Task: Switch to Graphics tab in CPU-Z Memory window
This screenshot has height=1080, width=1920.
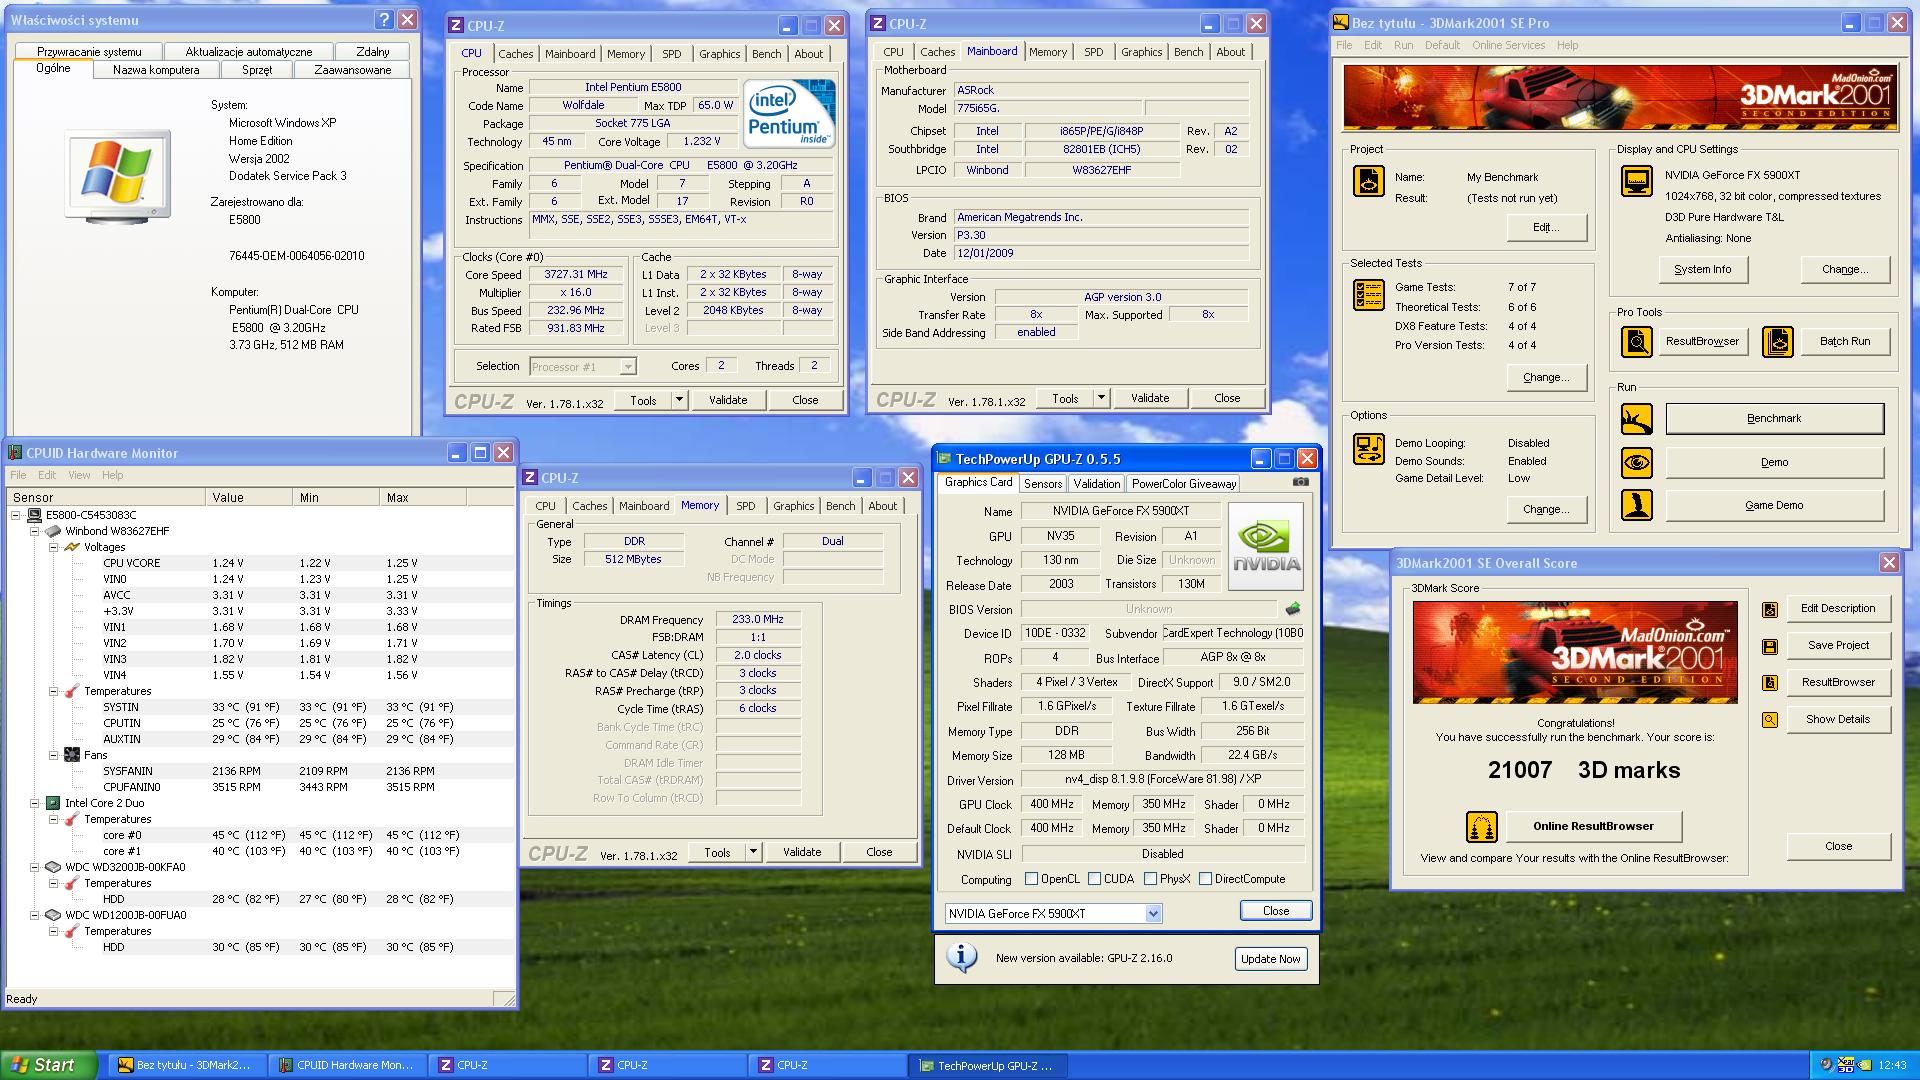Action: point(793,506)
